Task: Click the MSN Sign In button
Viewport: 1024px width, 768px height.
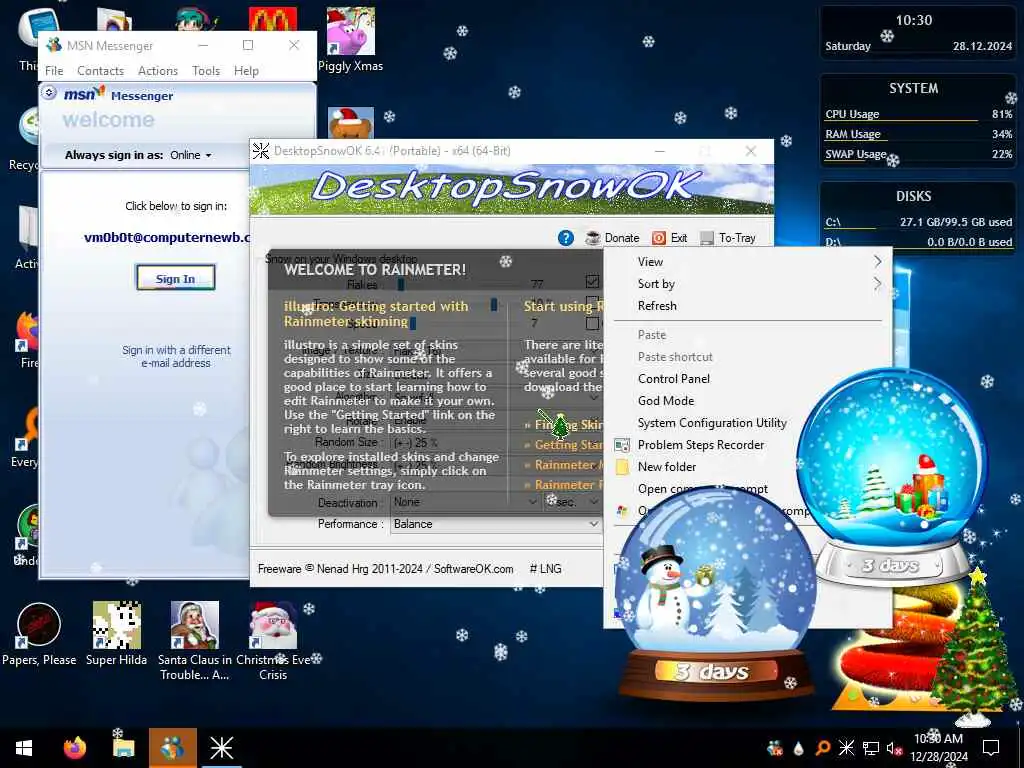Action: [175, 278]
